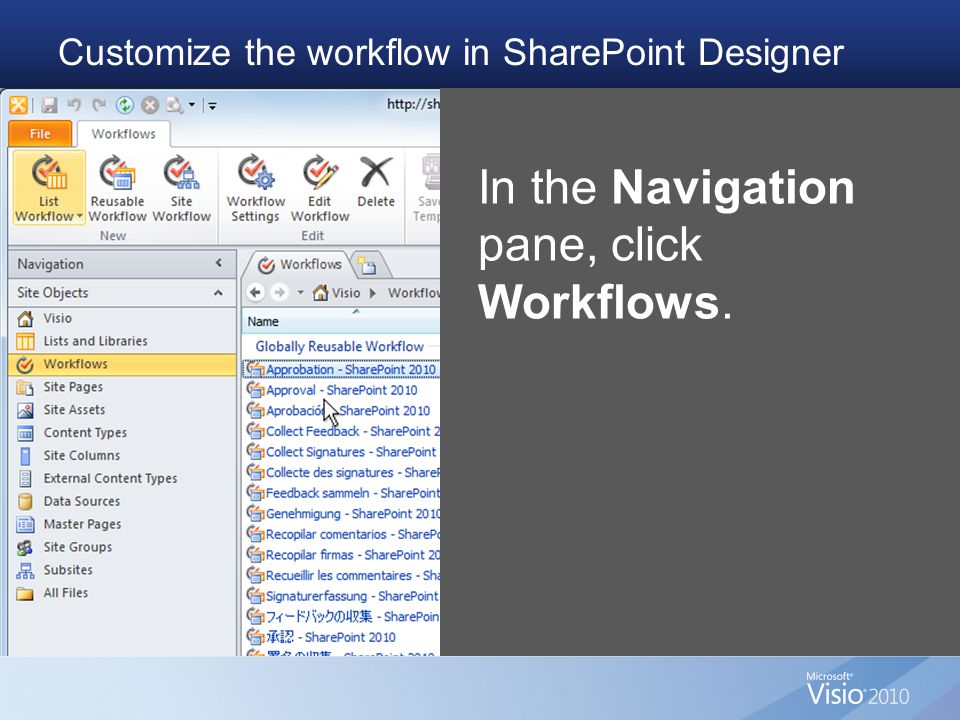Click the List Workflow ribbon button

48,189
